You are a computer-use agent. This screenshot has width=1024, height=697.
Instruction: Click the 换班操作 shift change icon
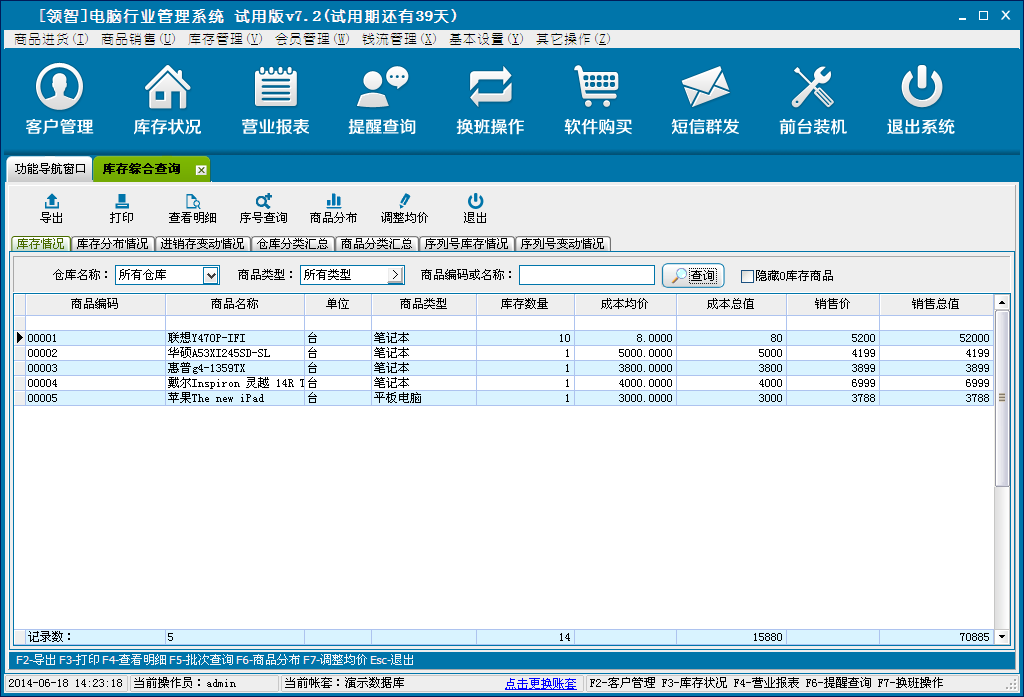click(490, 88)
